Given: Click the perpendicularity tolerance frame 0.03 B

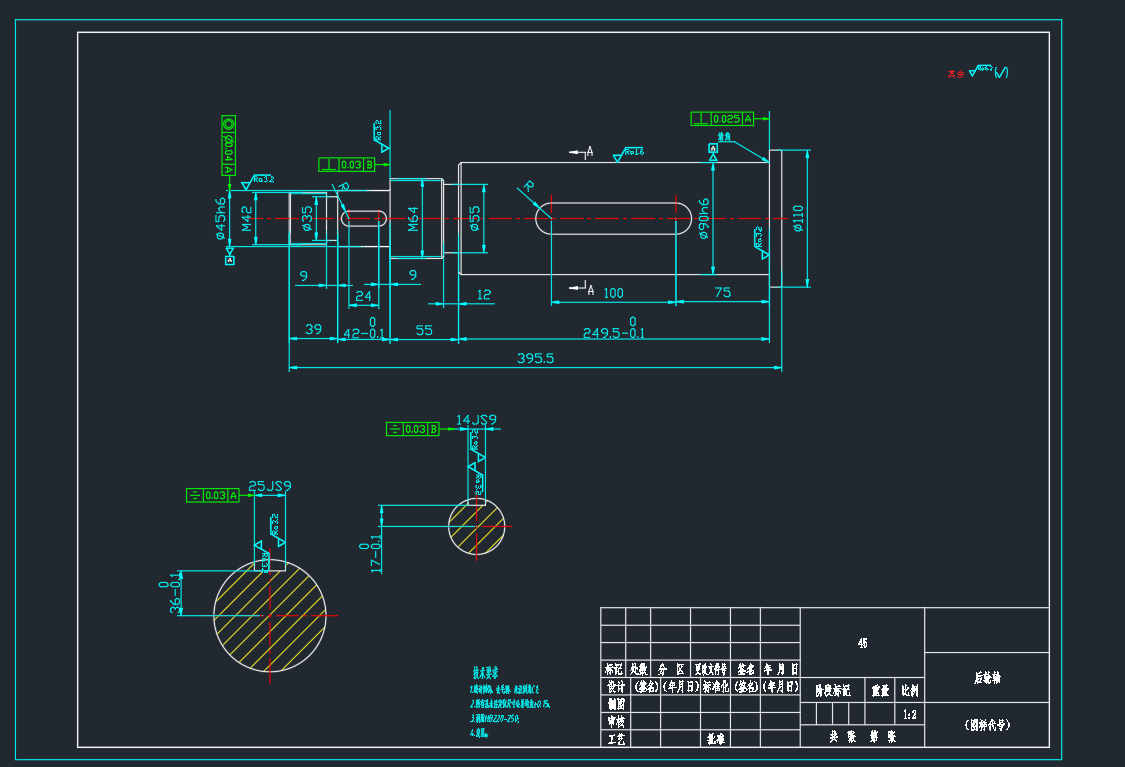Looking at the screenshot, I should coord(347,165).
